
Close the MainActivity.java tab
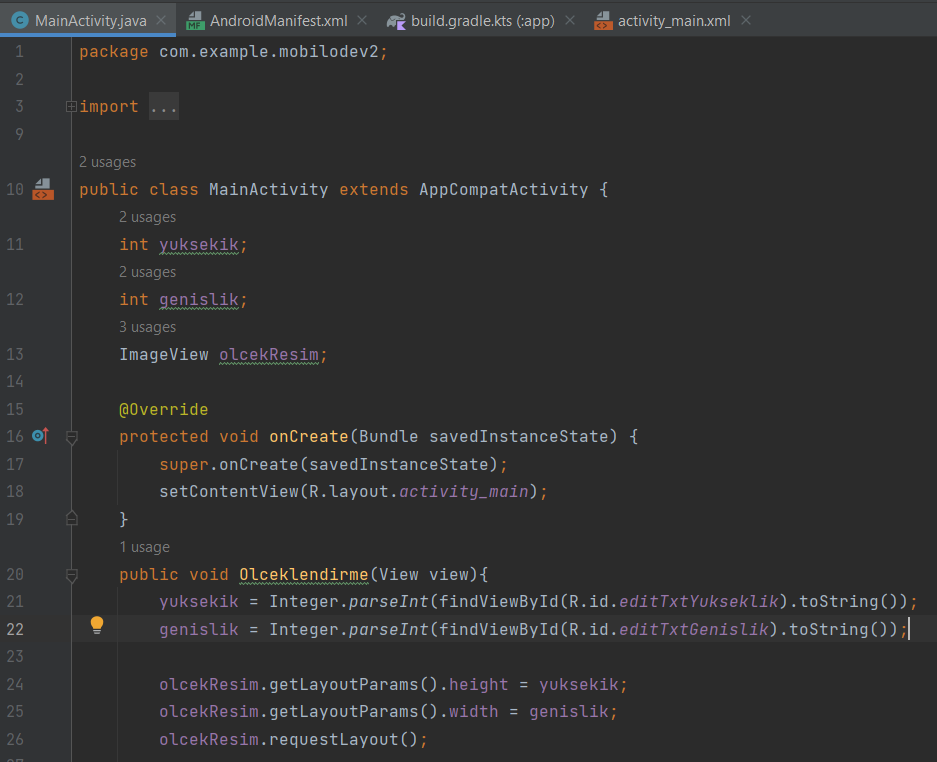(x=161, y=20)
